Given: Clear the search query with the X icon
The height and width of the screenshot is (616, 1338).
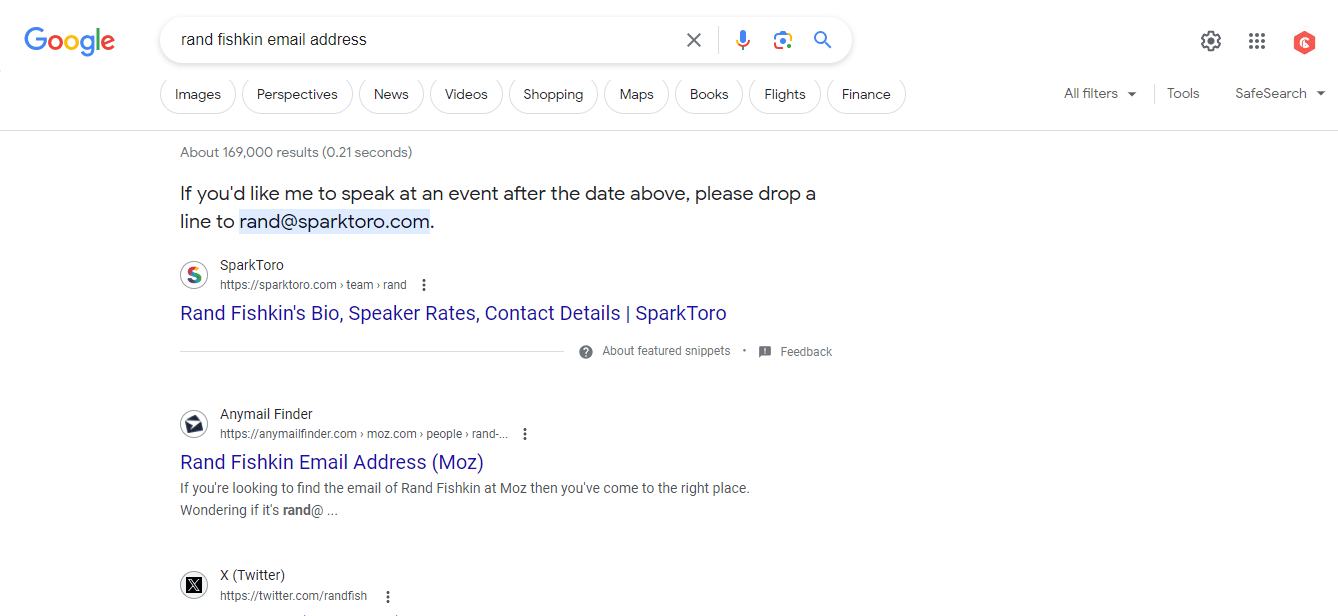Looking at the screenshot, I should click(x=694, y=40).
